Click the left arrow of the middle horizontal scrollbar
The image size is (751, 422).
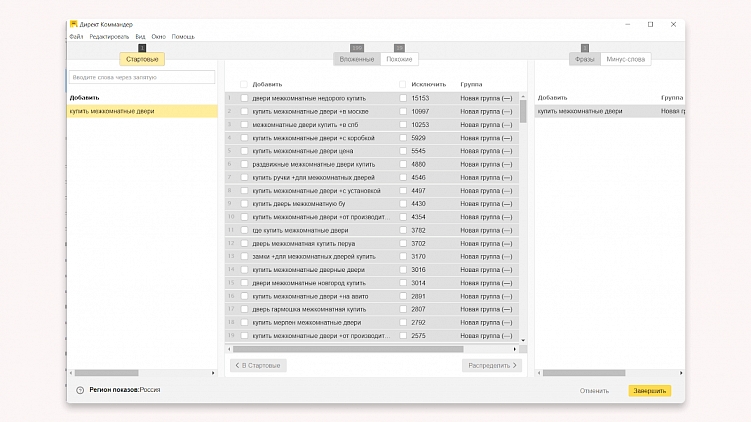[229, 349]
